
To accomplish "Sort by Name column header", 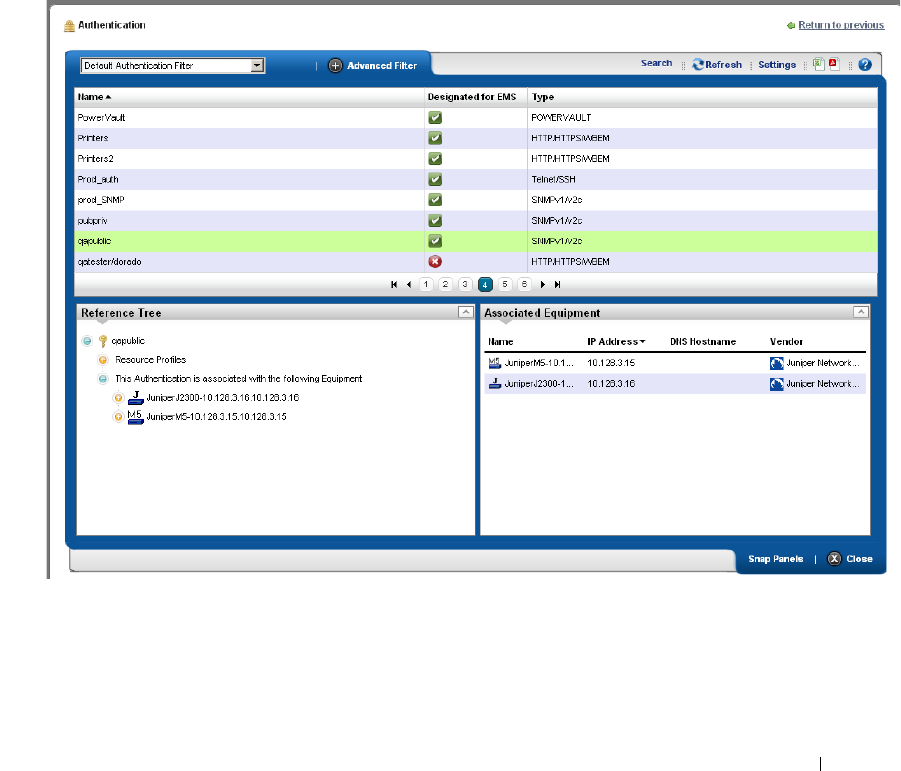I will (94, 97).
